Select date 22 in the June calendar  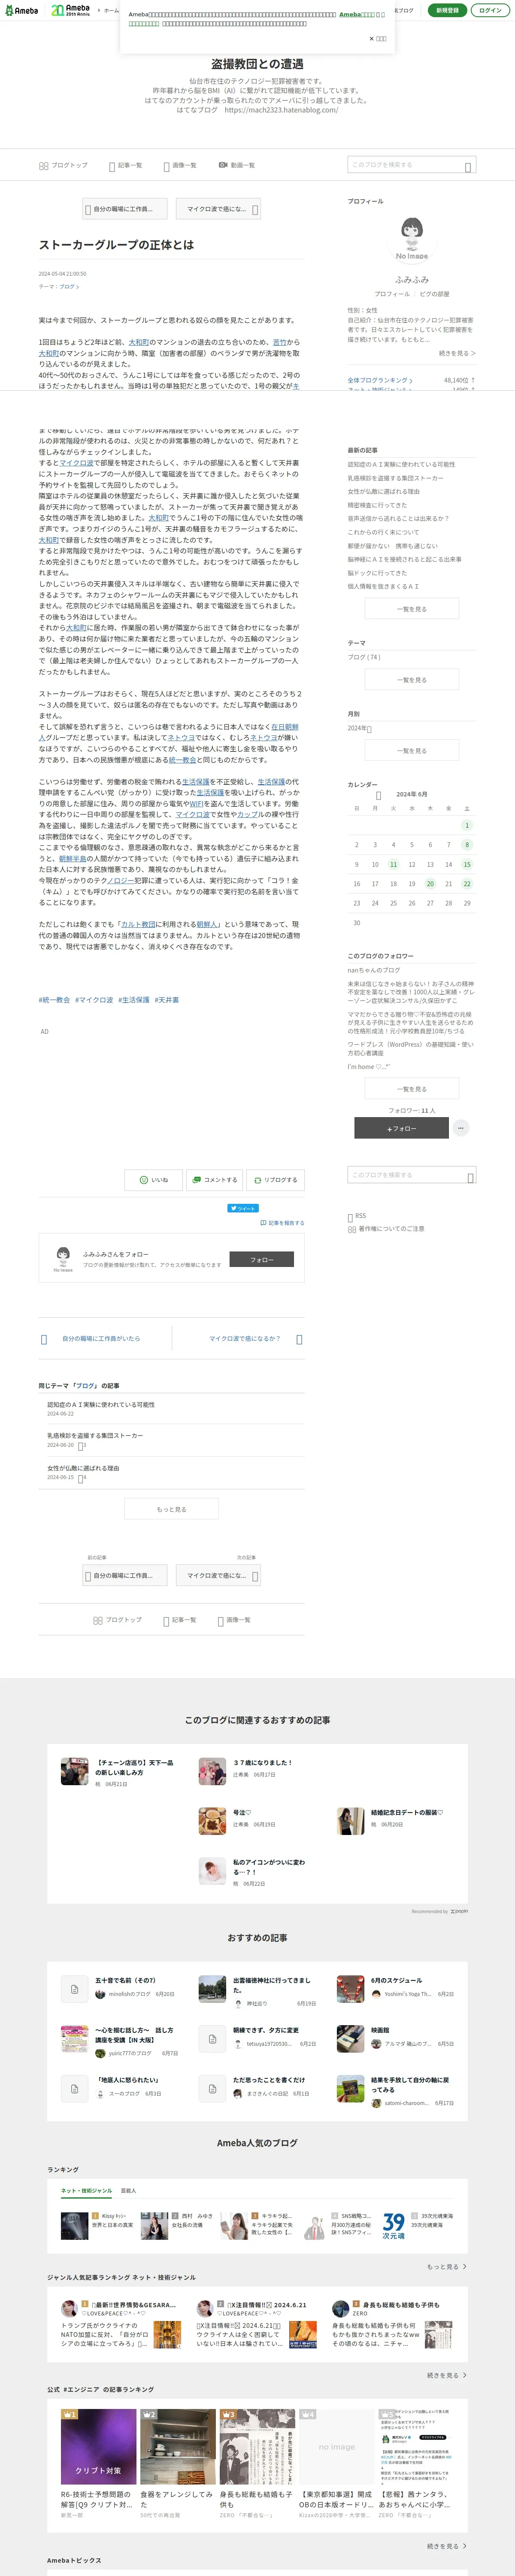click(467, 884)
